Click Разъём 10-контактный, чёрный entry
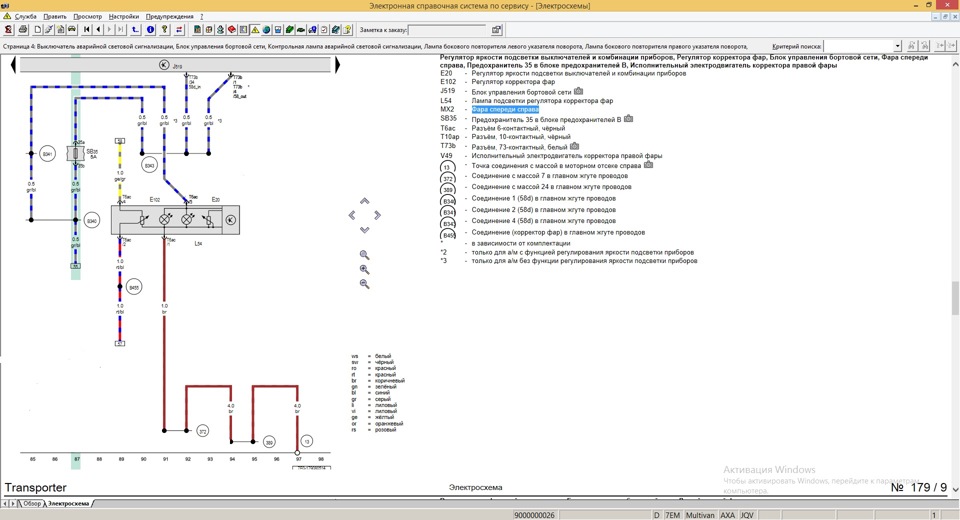The image size is (960, 520). [521, 137]
